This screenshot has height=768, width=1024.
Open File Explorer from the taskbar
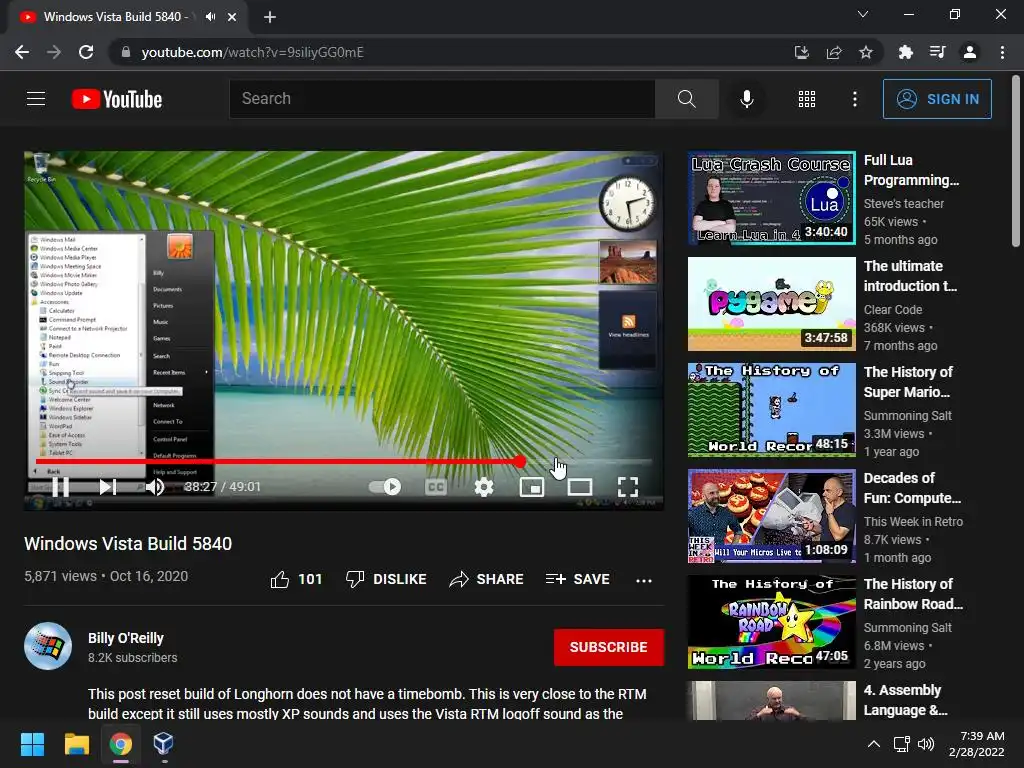76,744
